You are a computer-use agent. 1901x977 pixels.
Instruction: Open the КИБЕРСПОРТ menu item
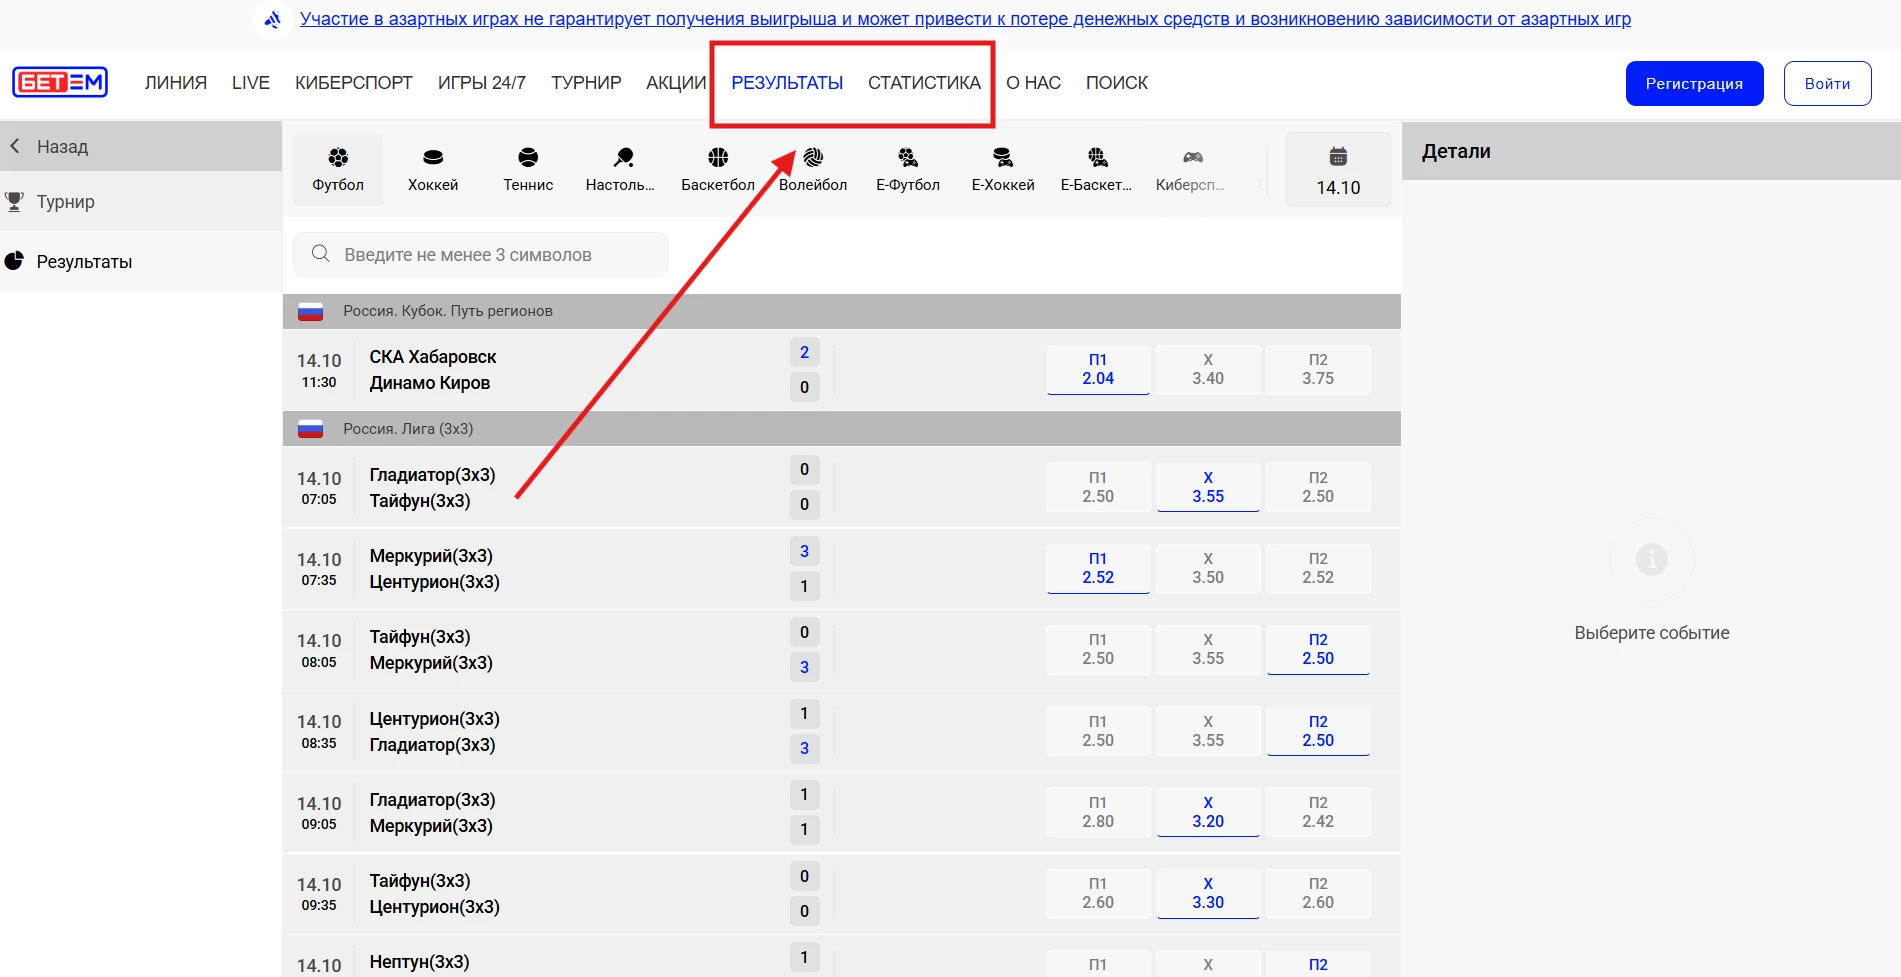tap(354, 83)
